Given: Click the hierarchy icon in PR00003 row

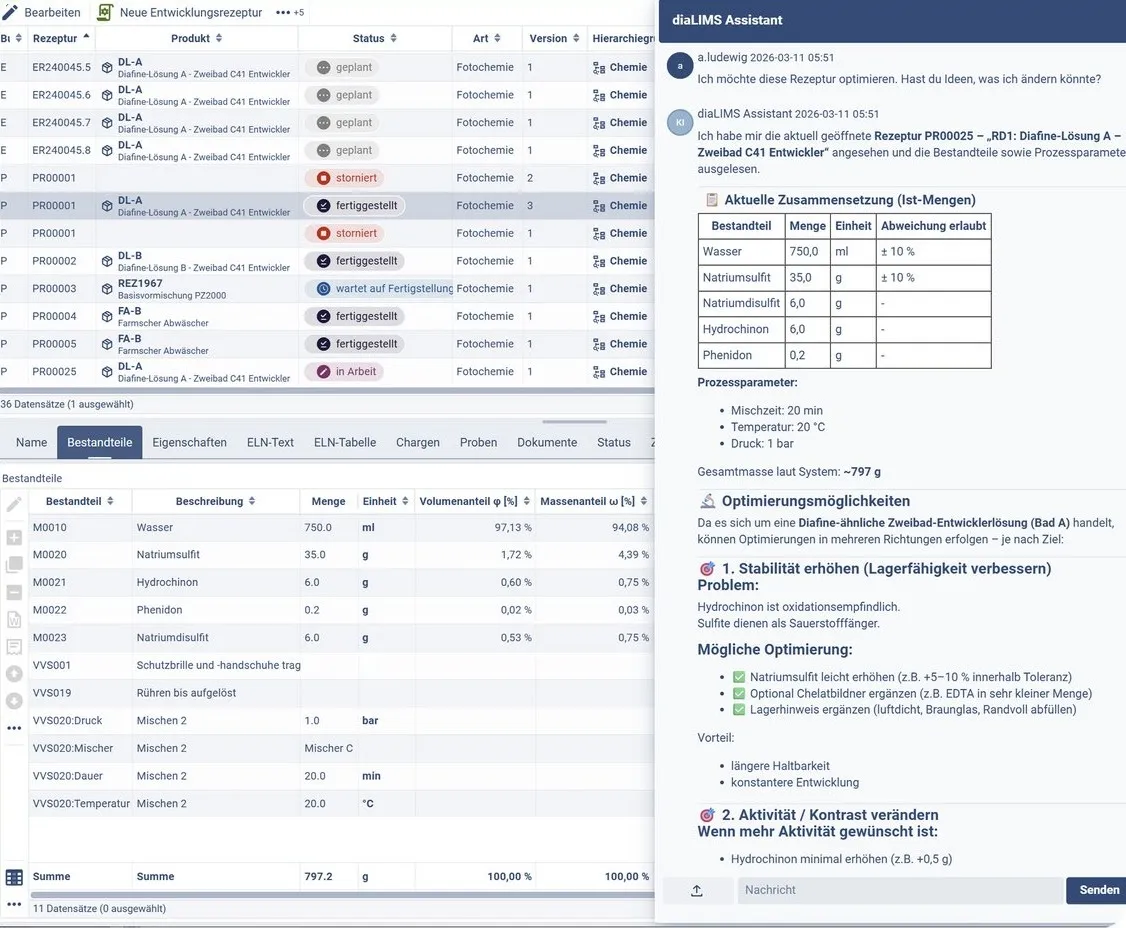Looking at the screenshot, I should pos(599,289).
